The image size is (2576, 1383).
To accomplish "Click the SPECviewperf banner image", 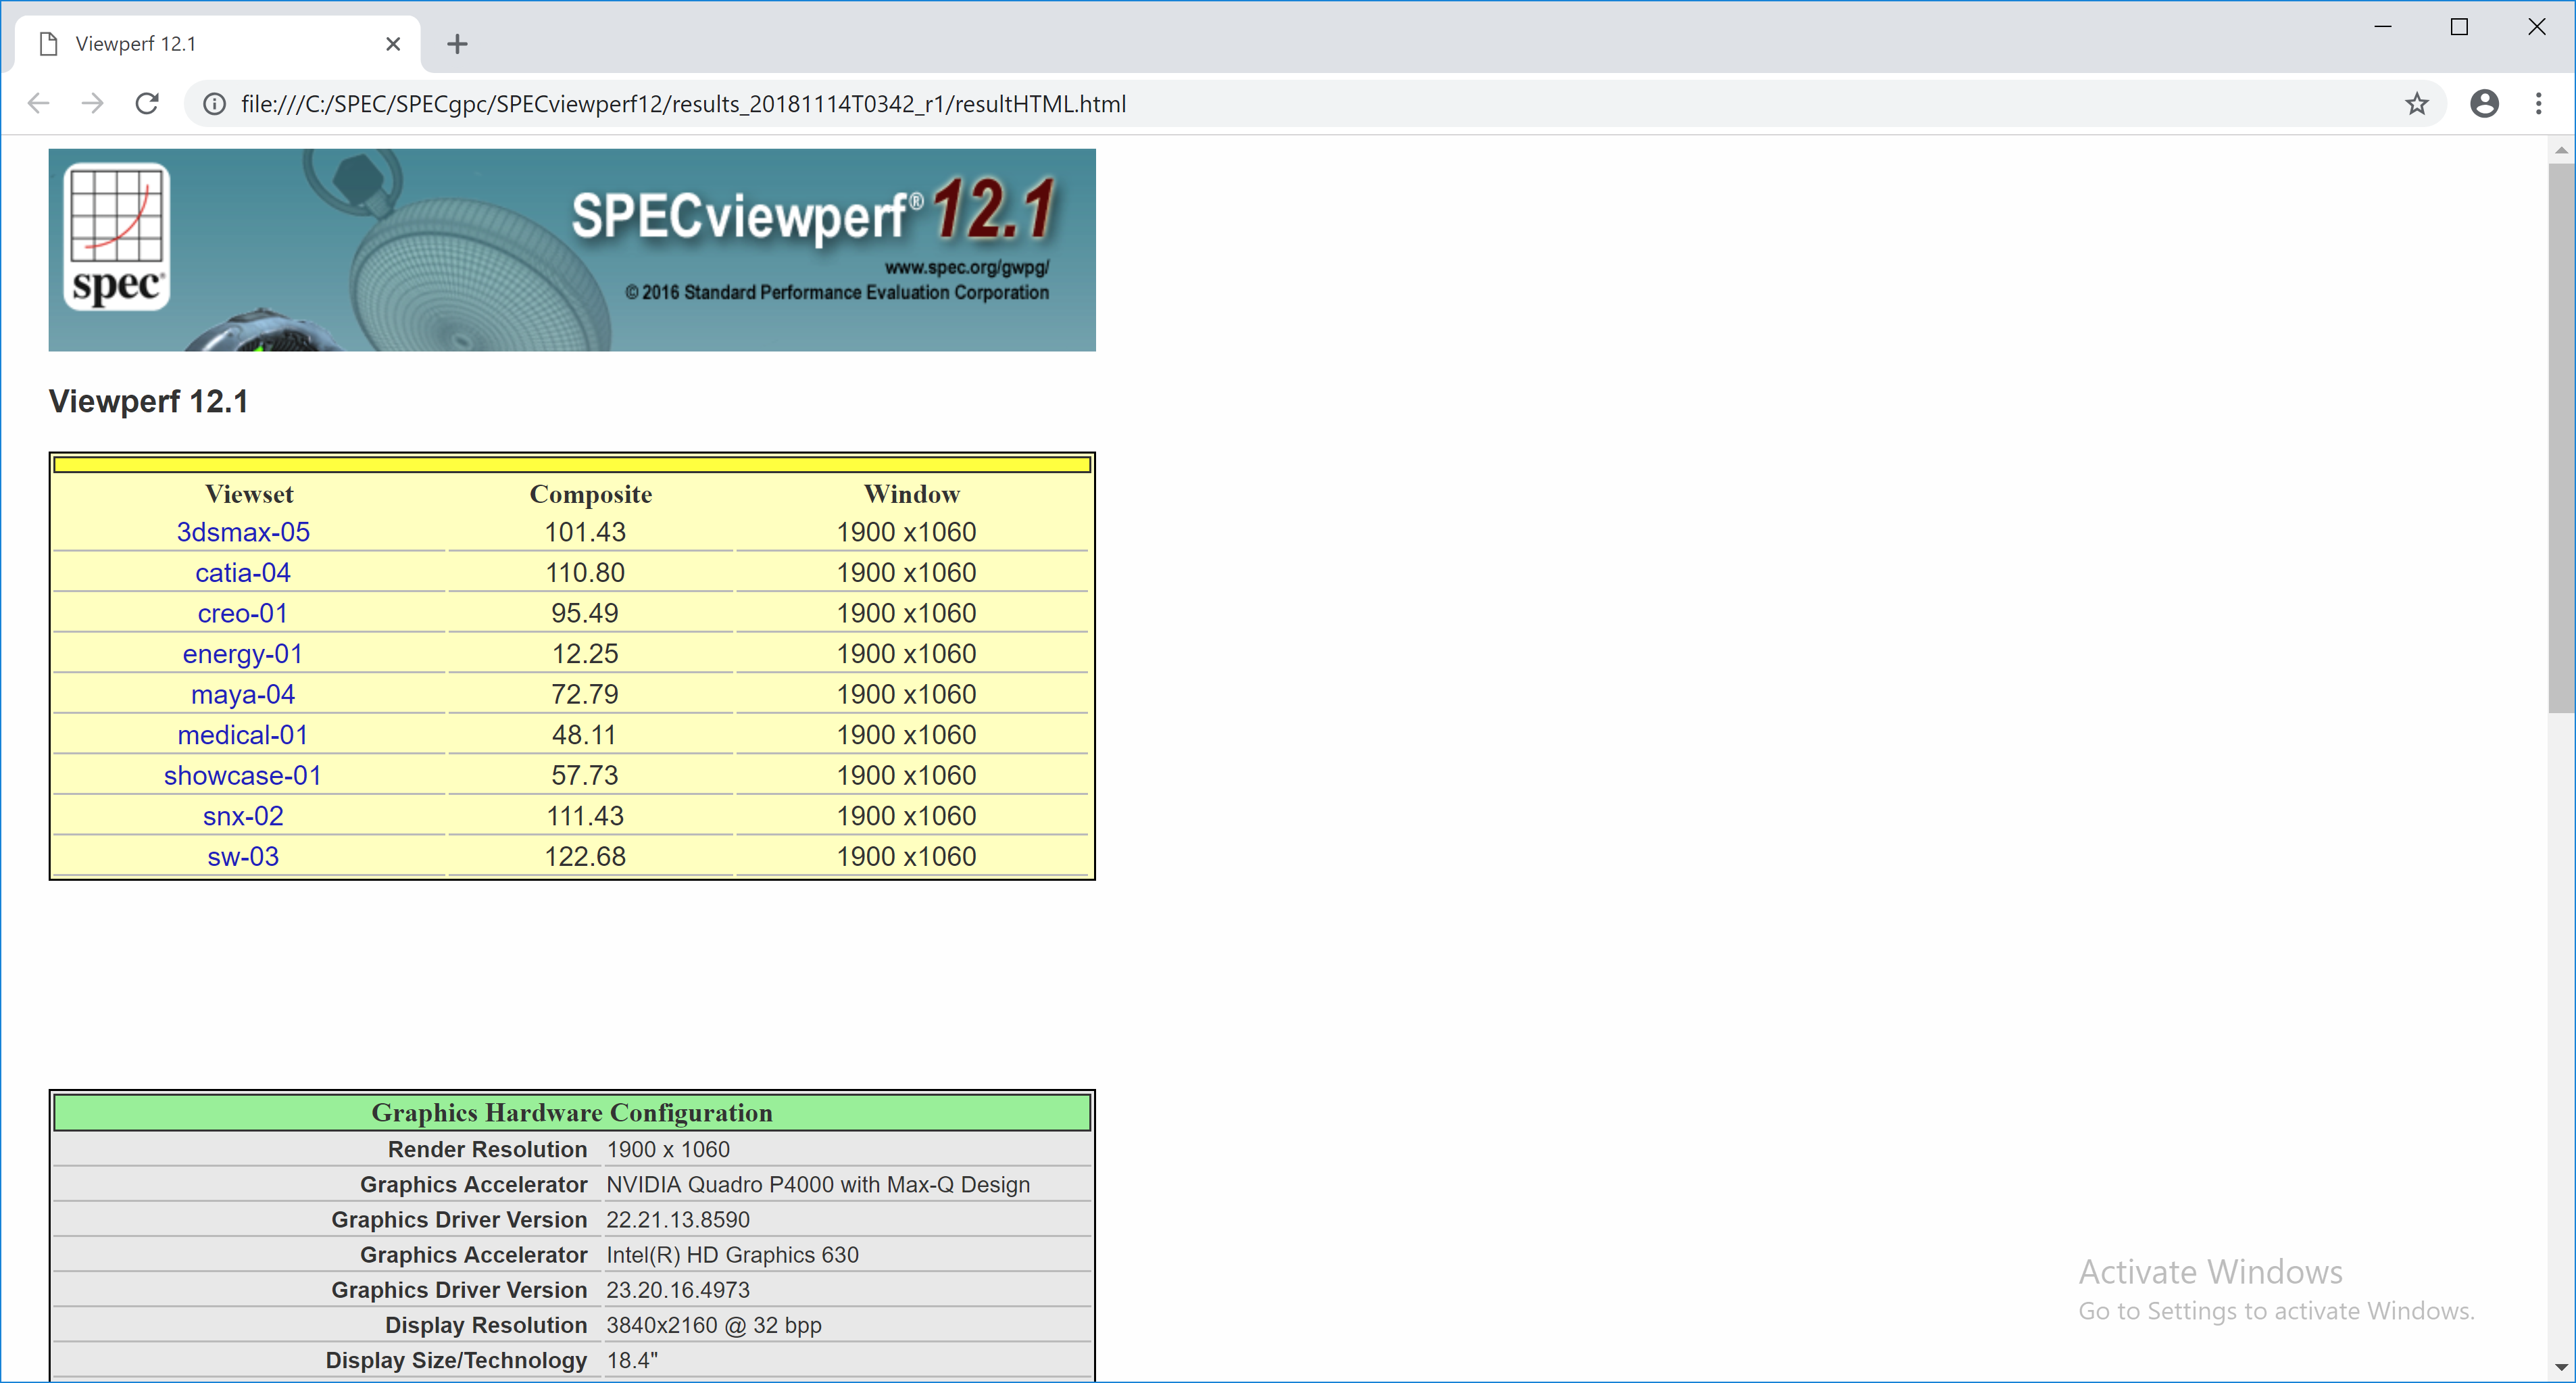I will [572, 250].
